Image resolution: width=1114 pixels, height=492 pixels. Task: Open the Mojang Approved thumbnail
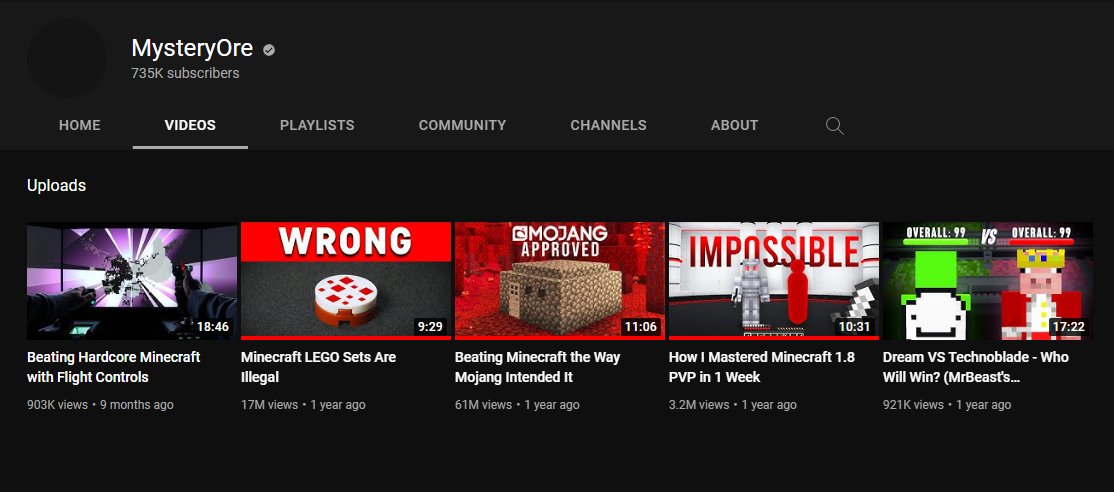click(560, 281)
